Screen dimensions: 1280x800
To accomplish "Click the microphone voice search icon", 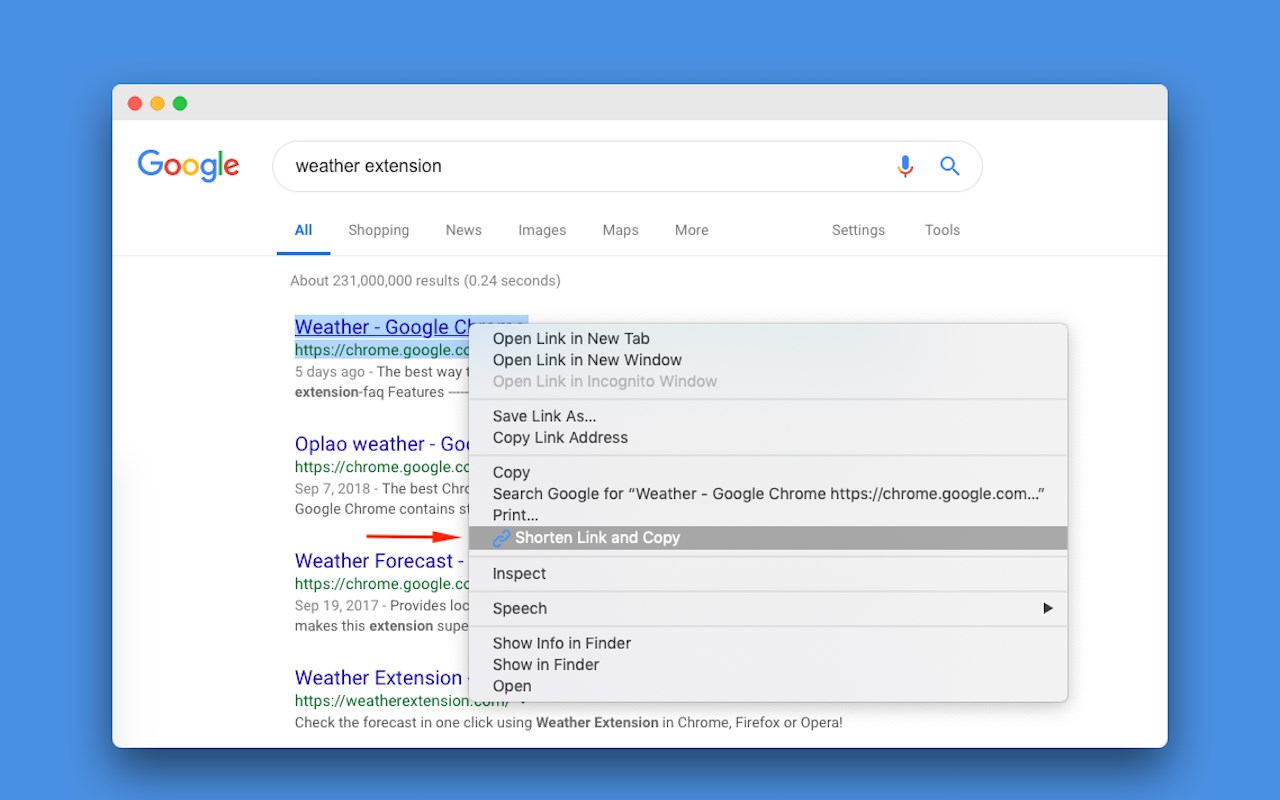I will coord(905,166).
